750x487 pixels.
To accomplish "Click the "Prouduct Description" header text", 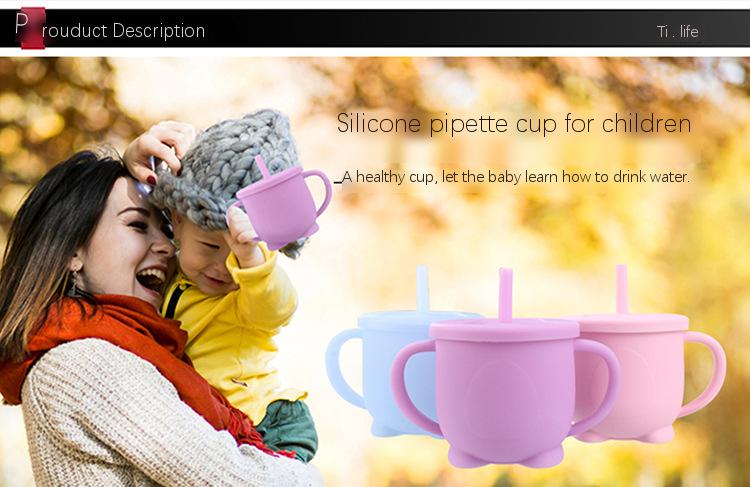I will point(110,30).
